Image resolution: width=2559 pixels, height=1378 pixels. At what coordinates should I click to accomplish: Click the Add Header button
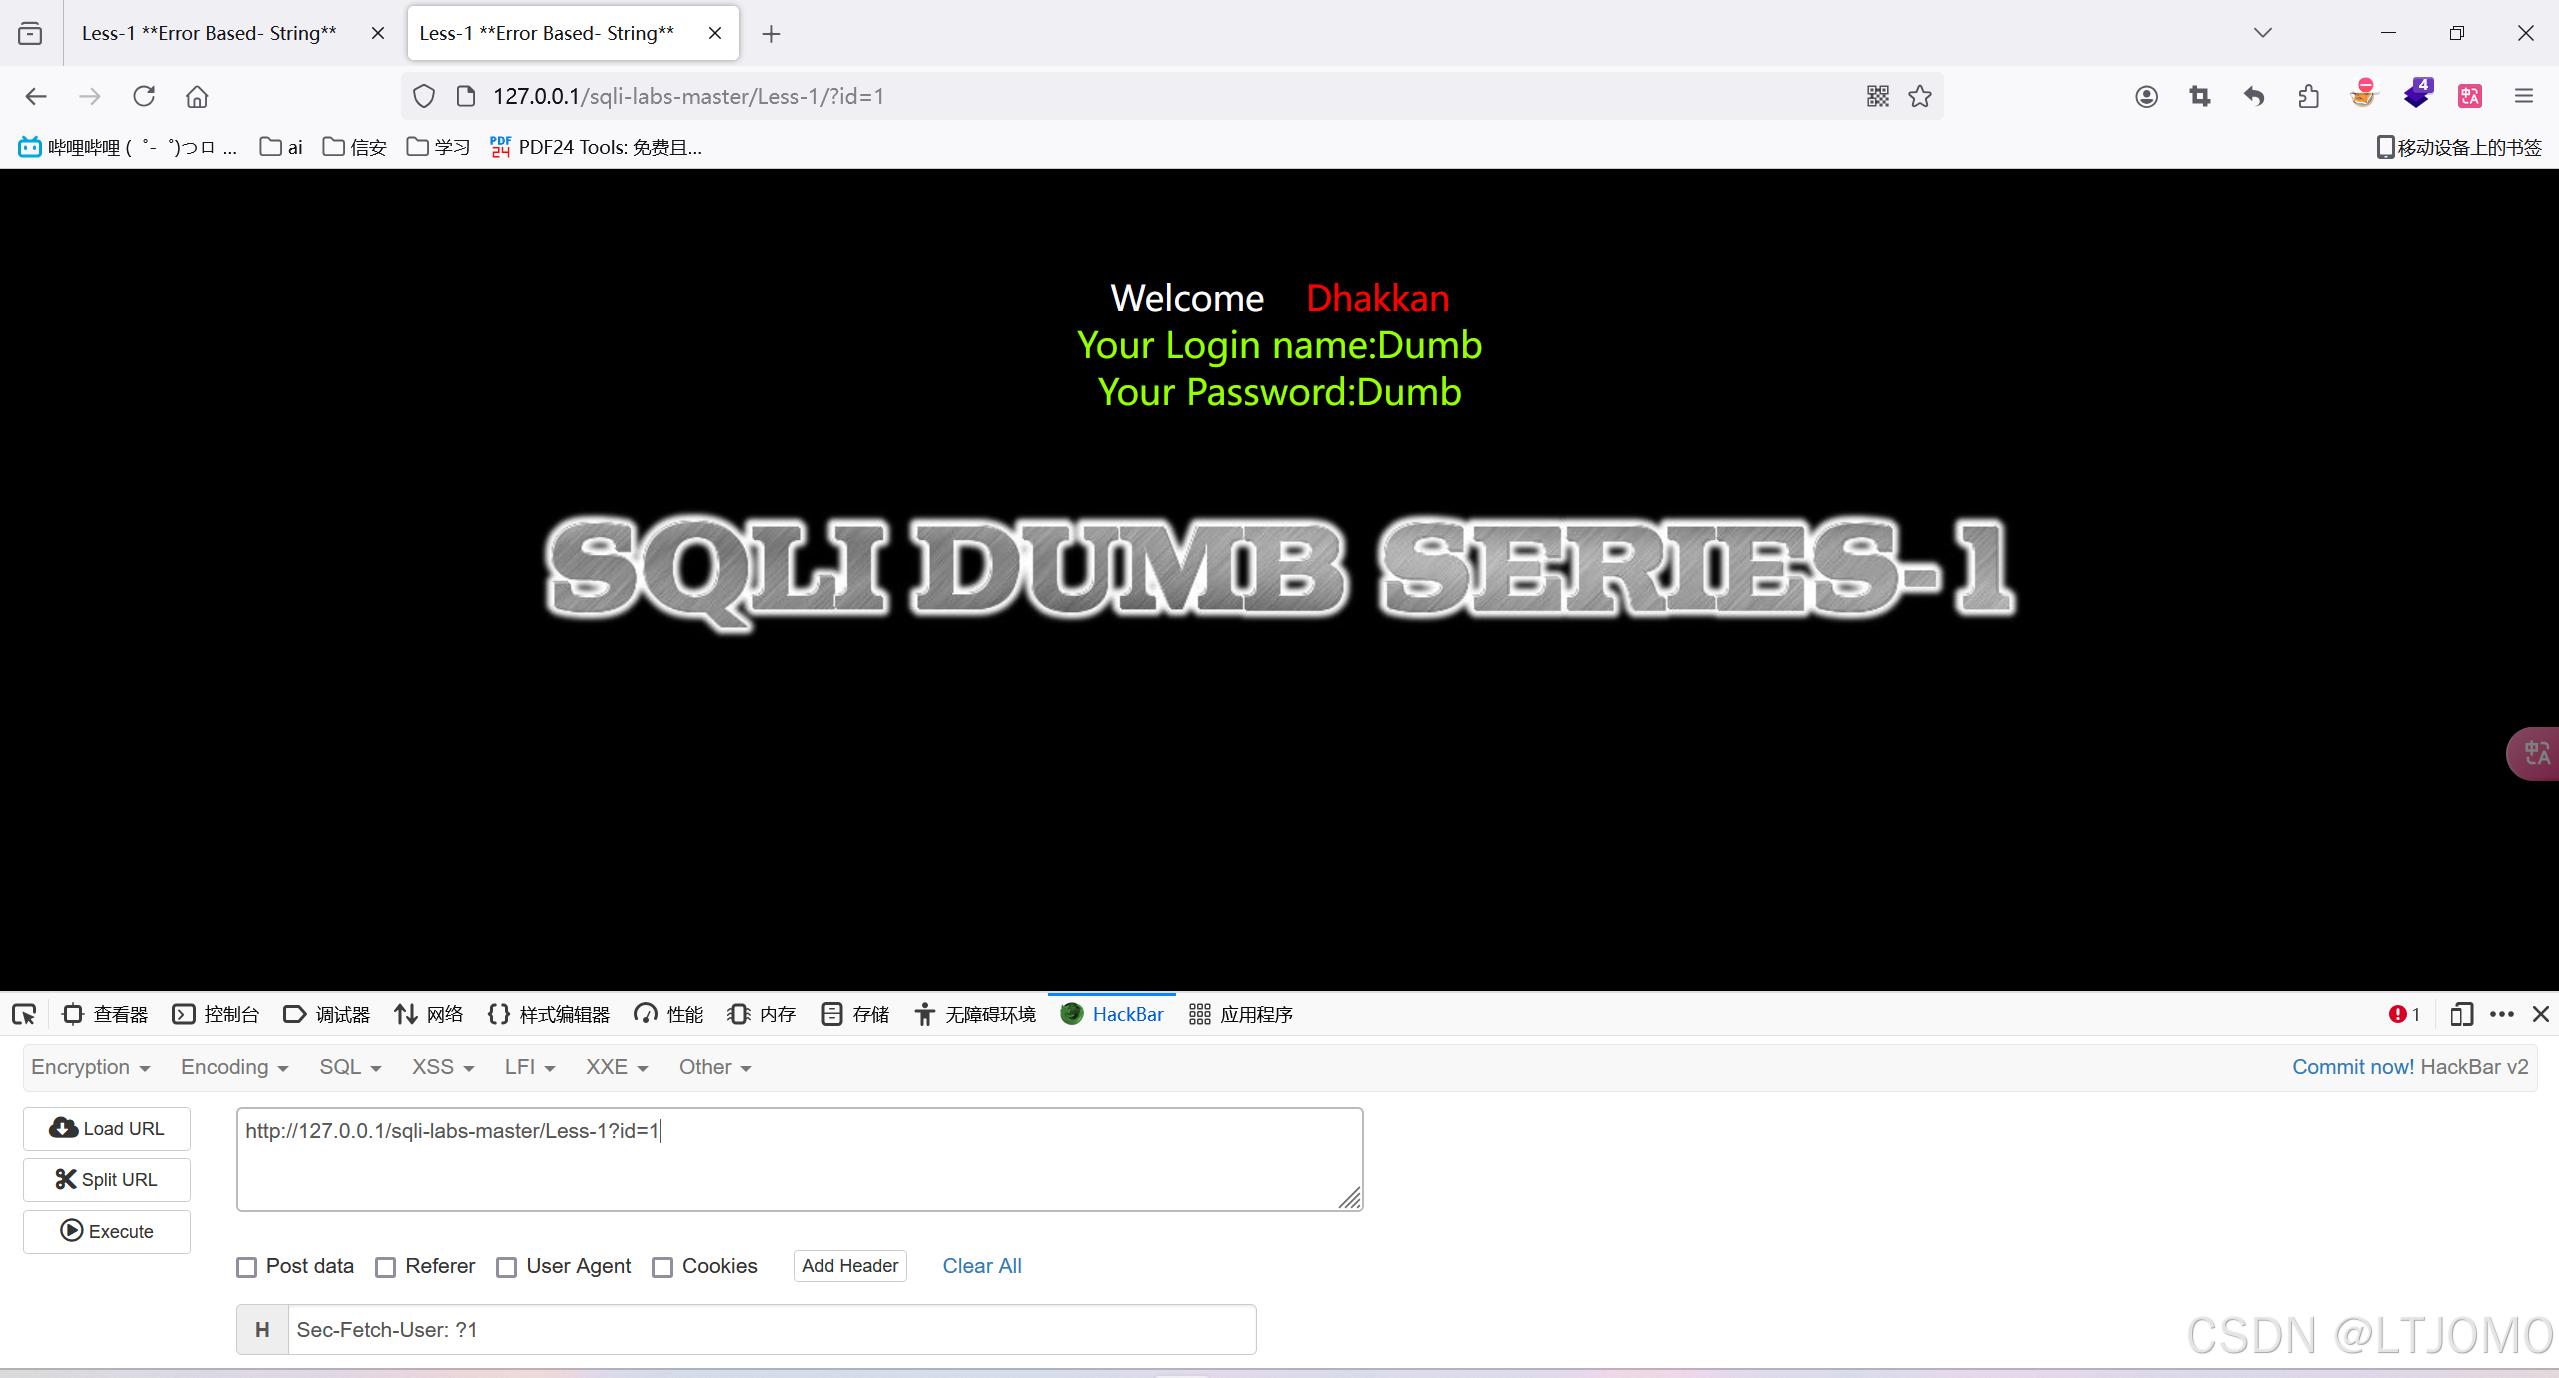tap(850, 1266)
